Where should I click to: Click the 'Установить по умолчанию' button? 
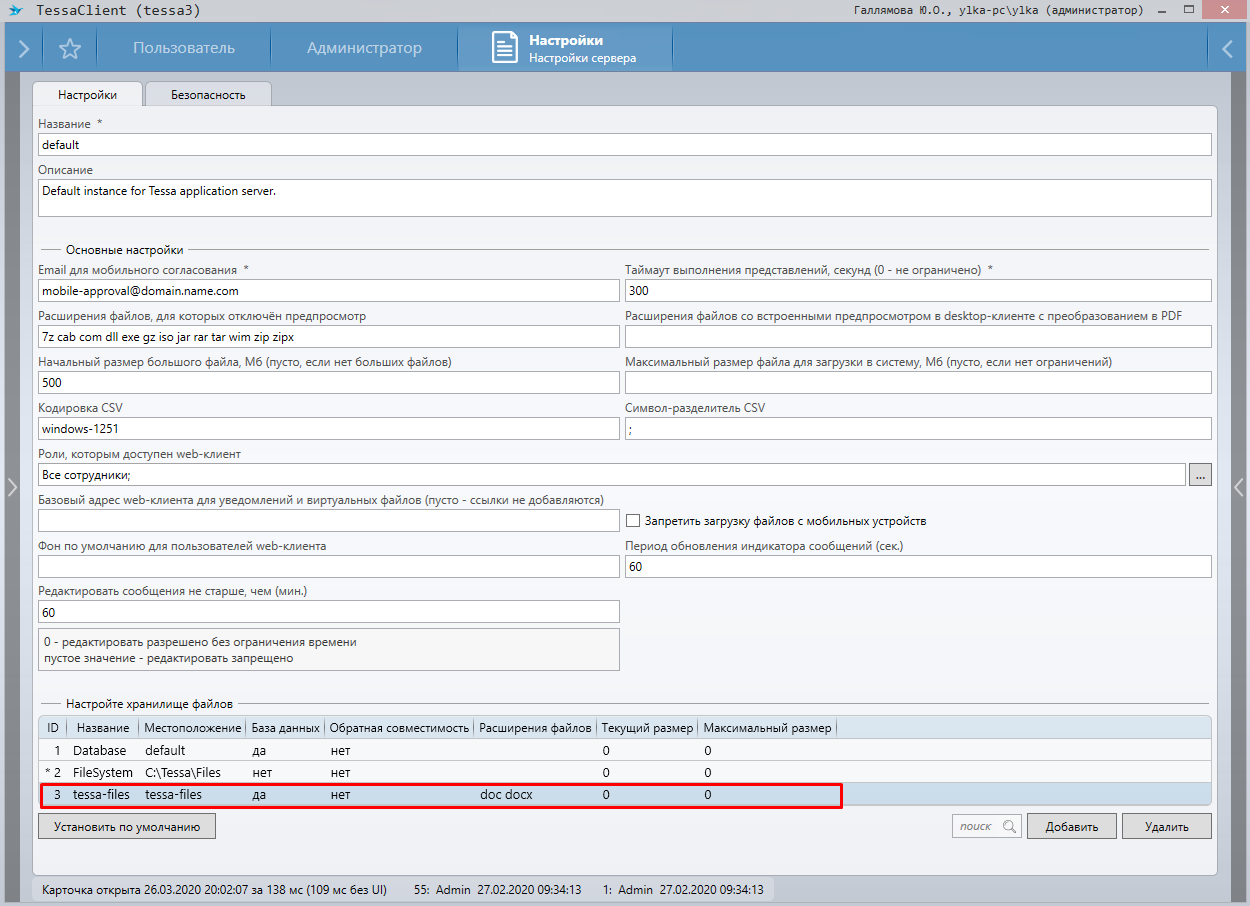pos(127,826)
